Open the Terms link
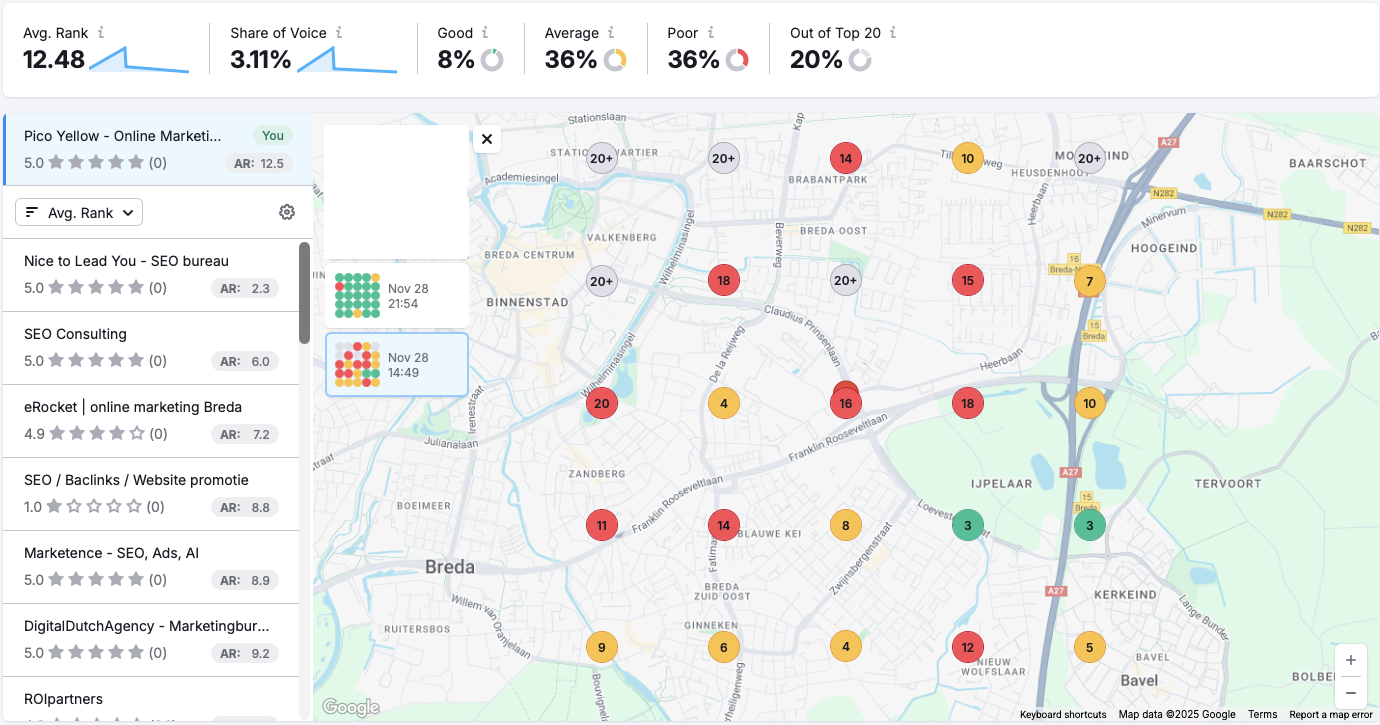This screenshot has width=1380, height=725. [1262, 714]
